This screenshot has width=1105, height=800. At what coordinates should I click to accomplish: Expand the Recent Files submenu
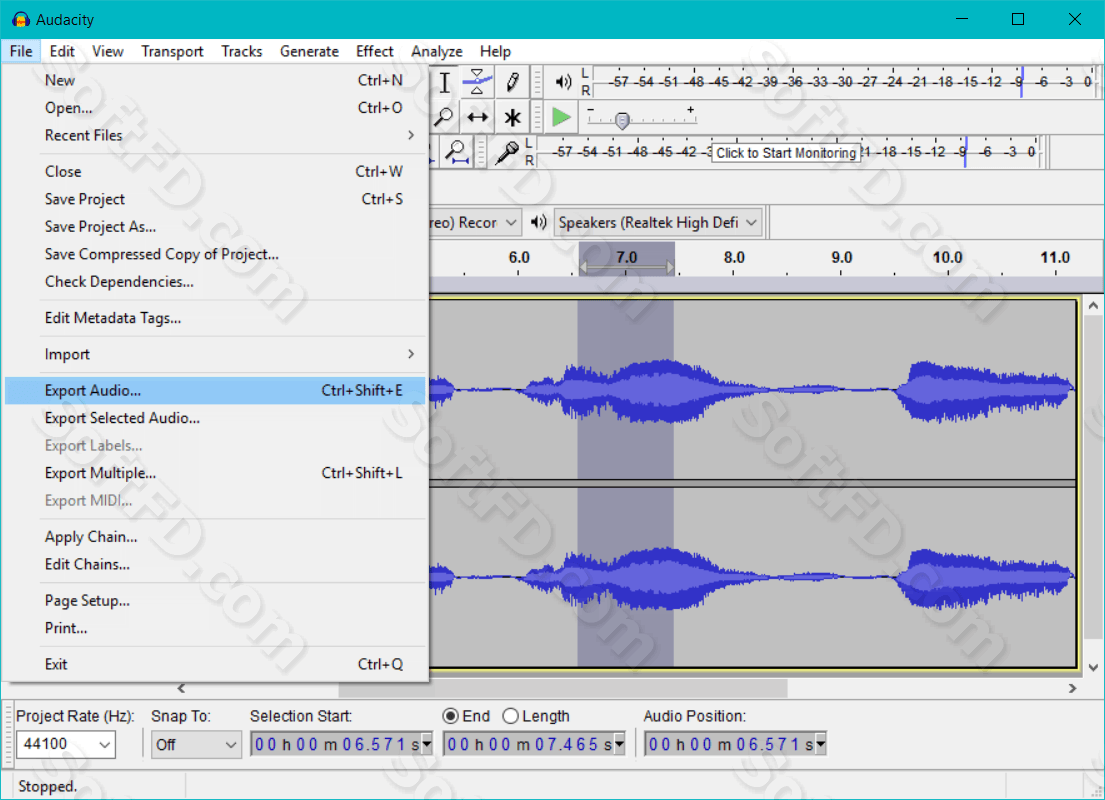click(215, 135)
